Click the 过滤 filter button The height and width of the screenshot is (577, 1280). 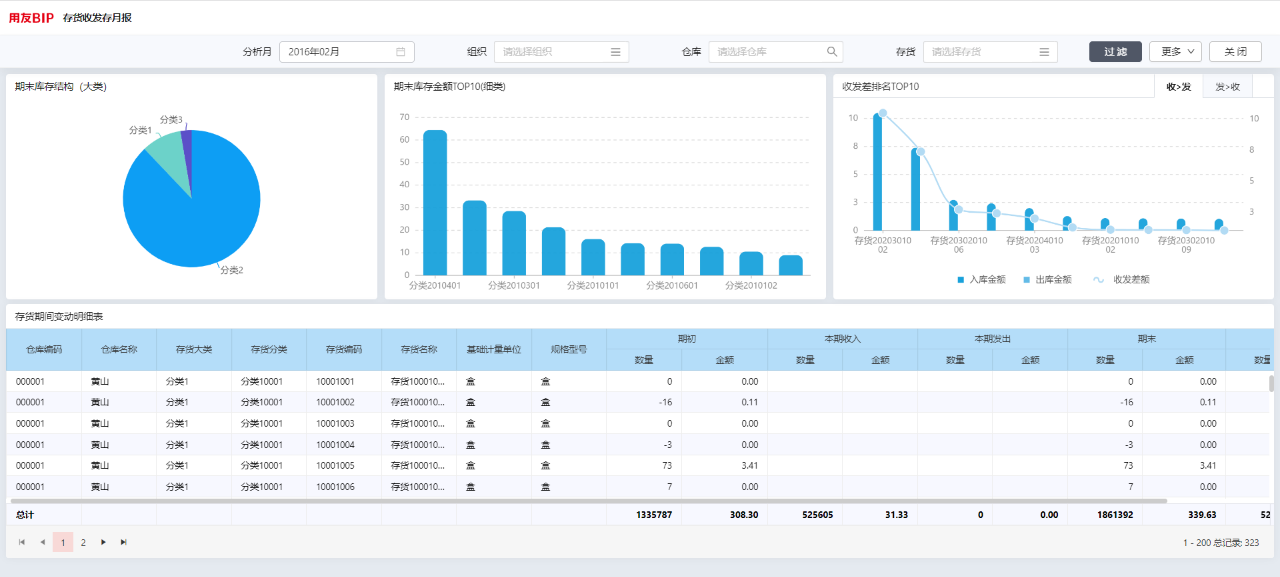[x=1115, y=52]
